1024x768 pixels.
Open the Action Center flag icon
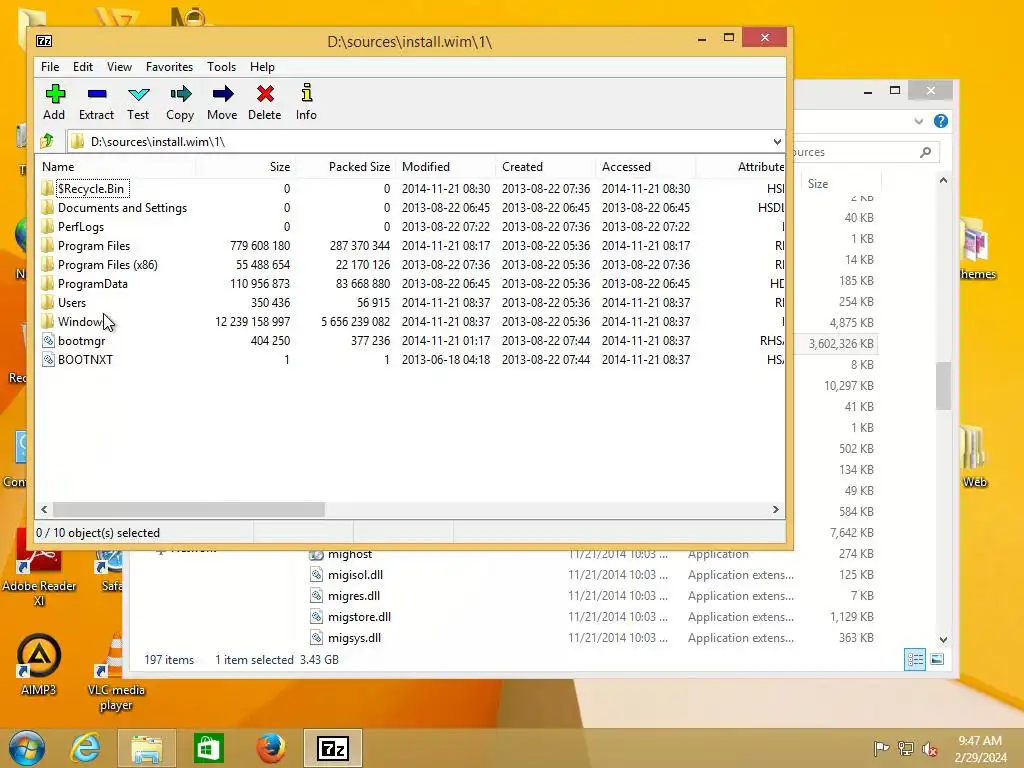[881, 748]
